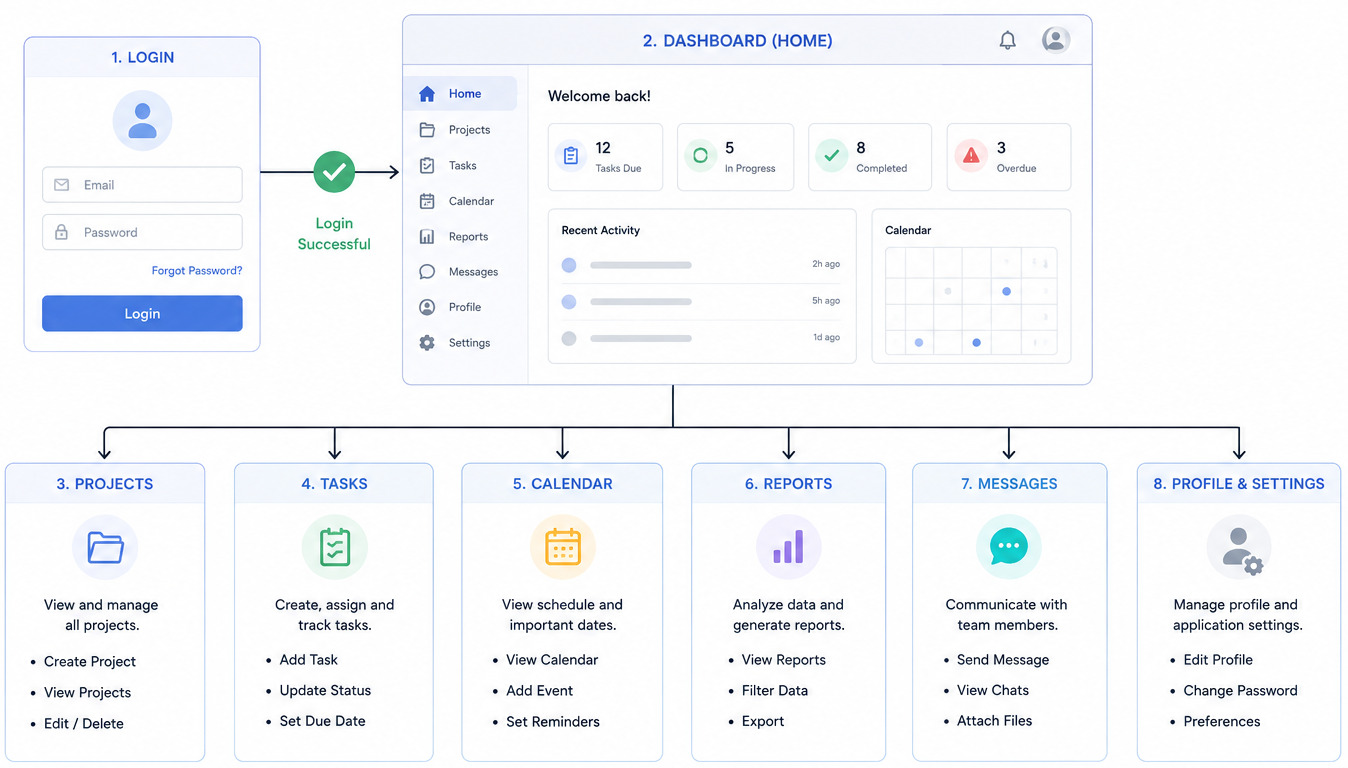Open Settings label in the dashboard sidebar
Image resolution: width=1348 pixels, height=768 pixels.
pos(469,343)
